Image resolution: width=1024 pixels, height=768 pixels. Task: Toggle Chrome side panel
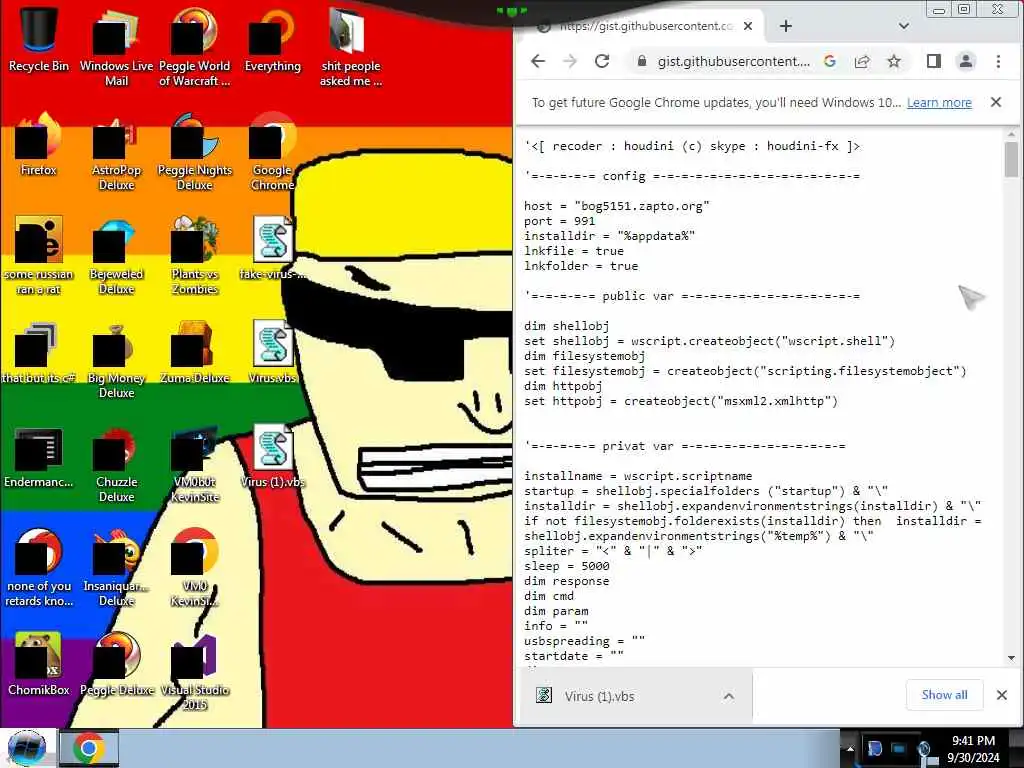click(934, 61)
